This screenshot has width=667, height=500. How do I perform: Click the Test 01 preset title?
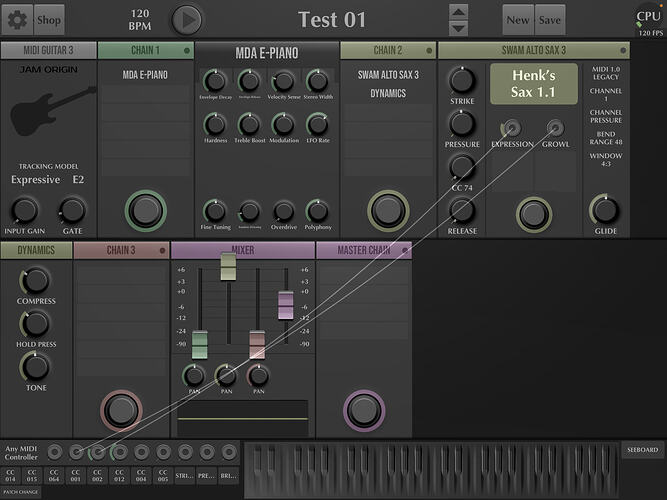[332, 20]
